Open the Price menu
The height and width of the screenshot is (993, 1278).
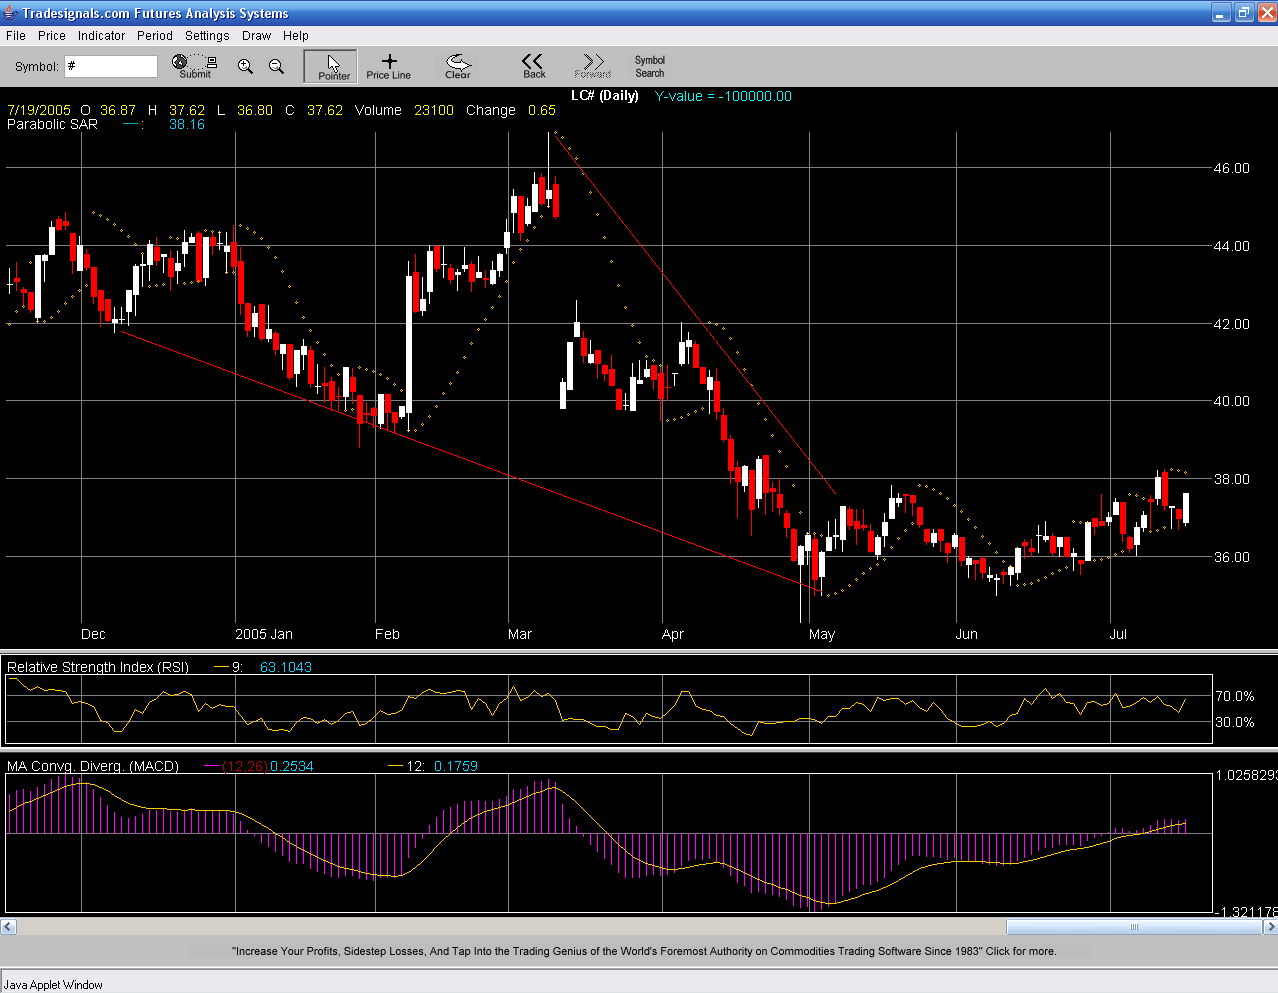click(52, 36)
